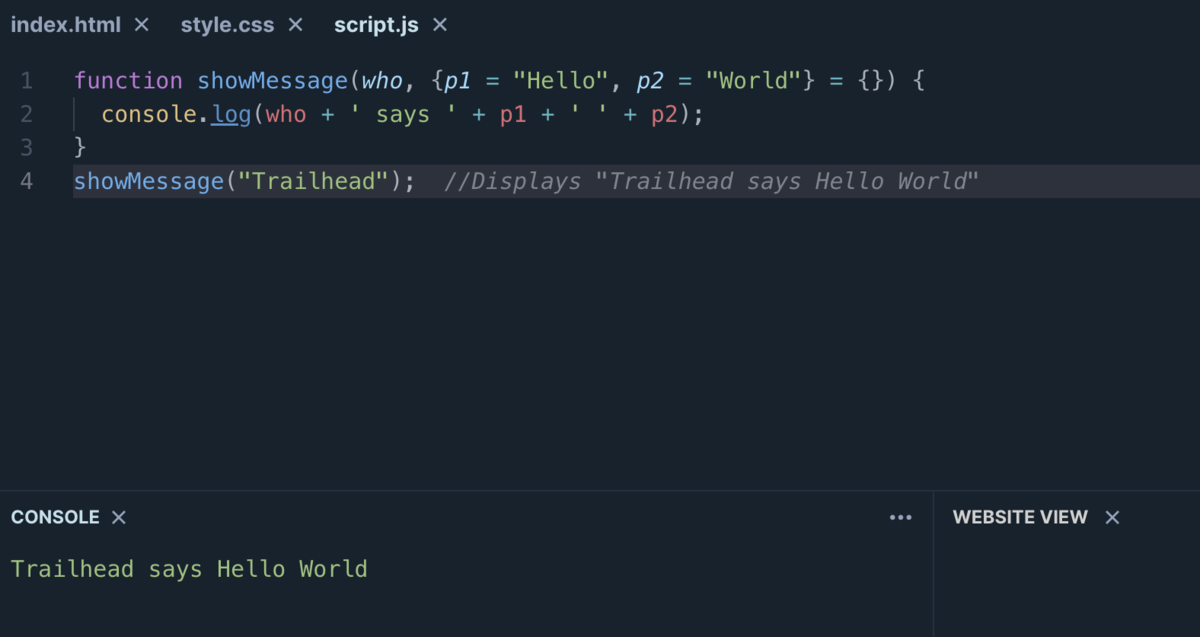Image resolution: width=1200 pixels, height=637 pixels.
Task: Select line number 1 in the gutter
Action: click(x=26, y=80)
